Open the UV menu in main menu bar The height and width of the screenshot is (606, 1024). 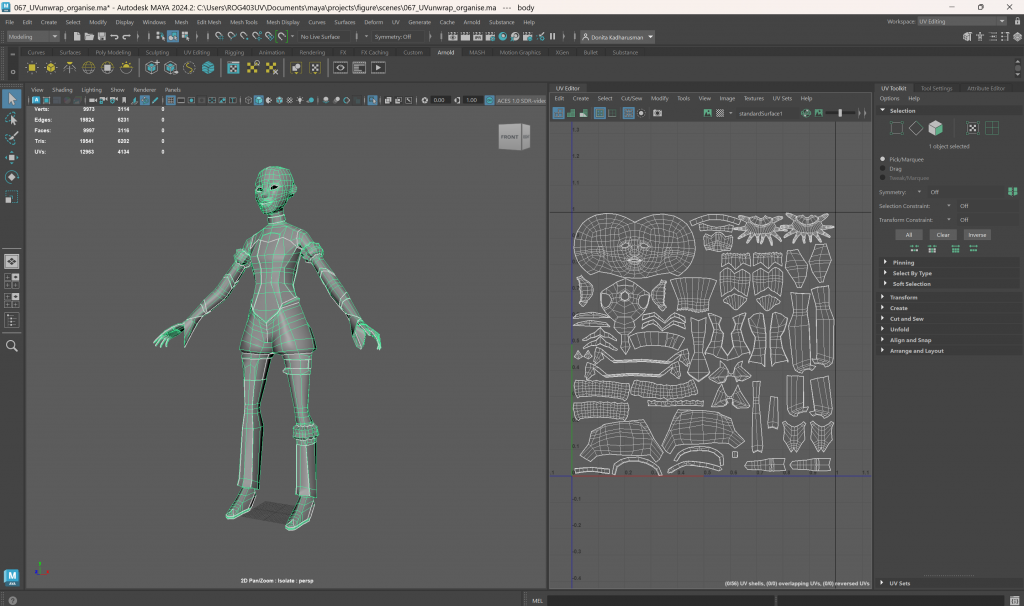395,22
